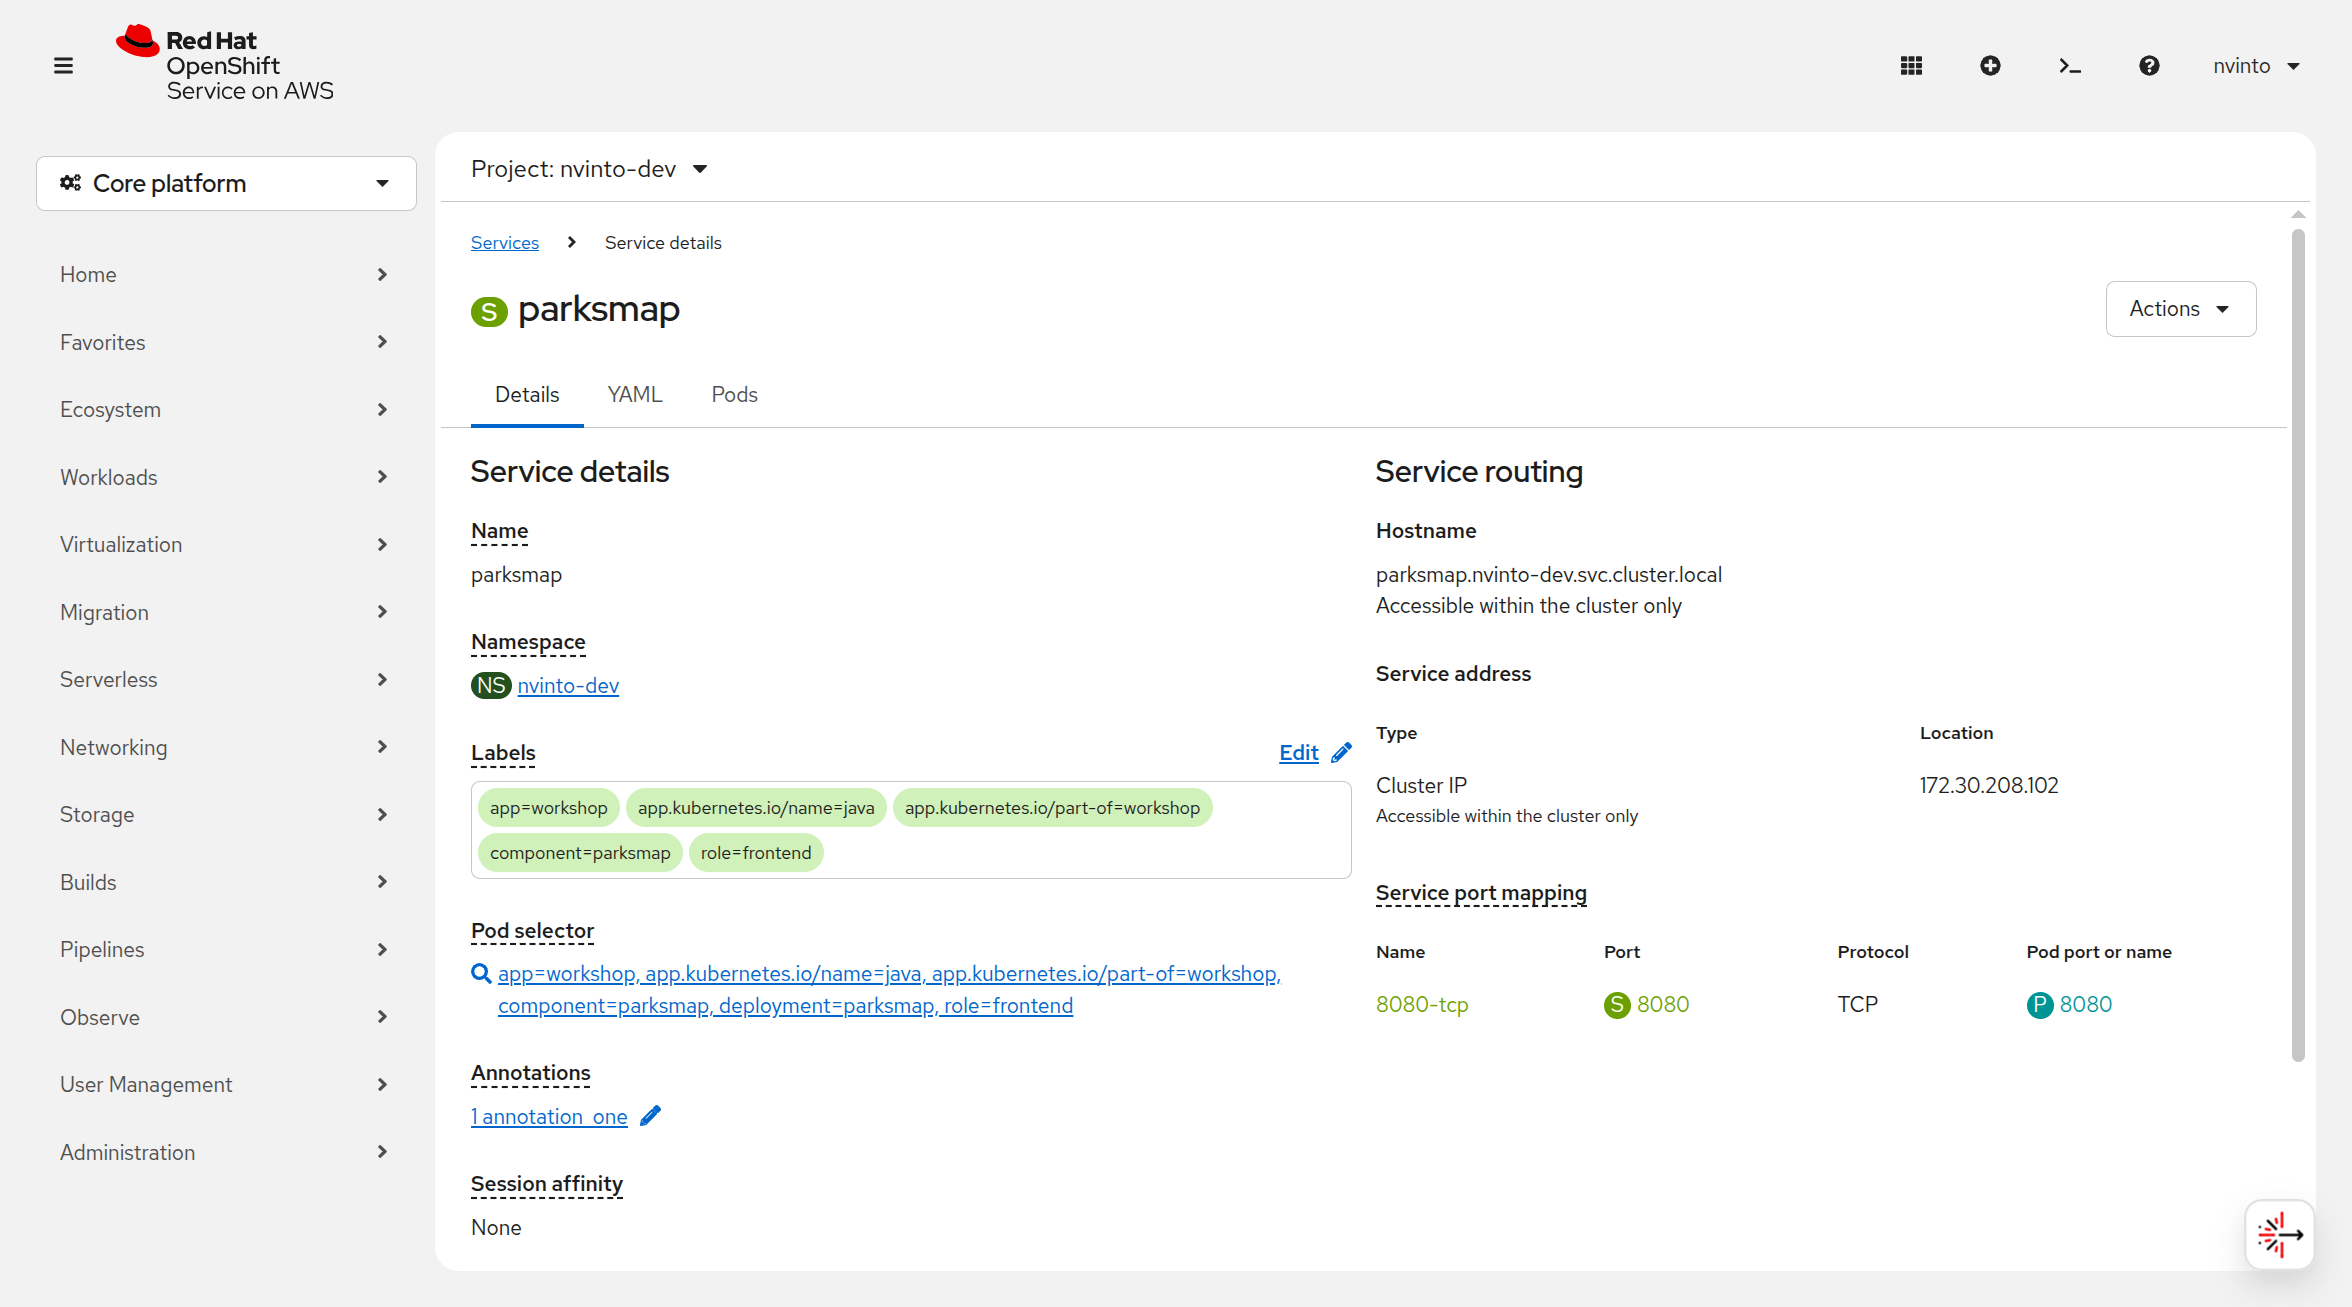Click the Name field label
Screen dimensions: 2352x1307
[500, 531]
